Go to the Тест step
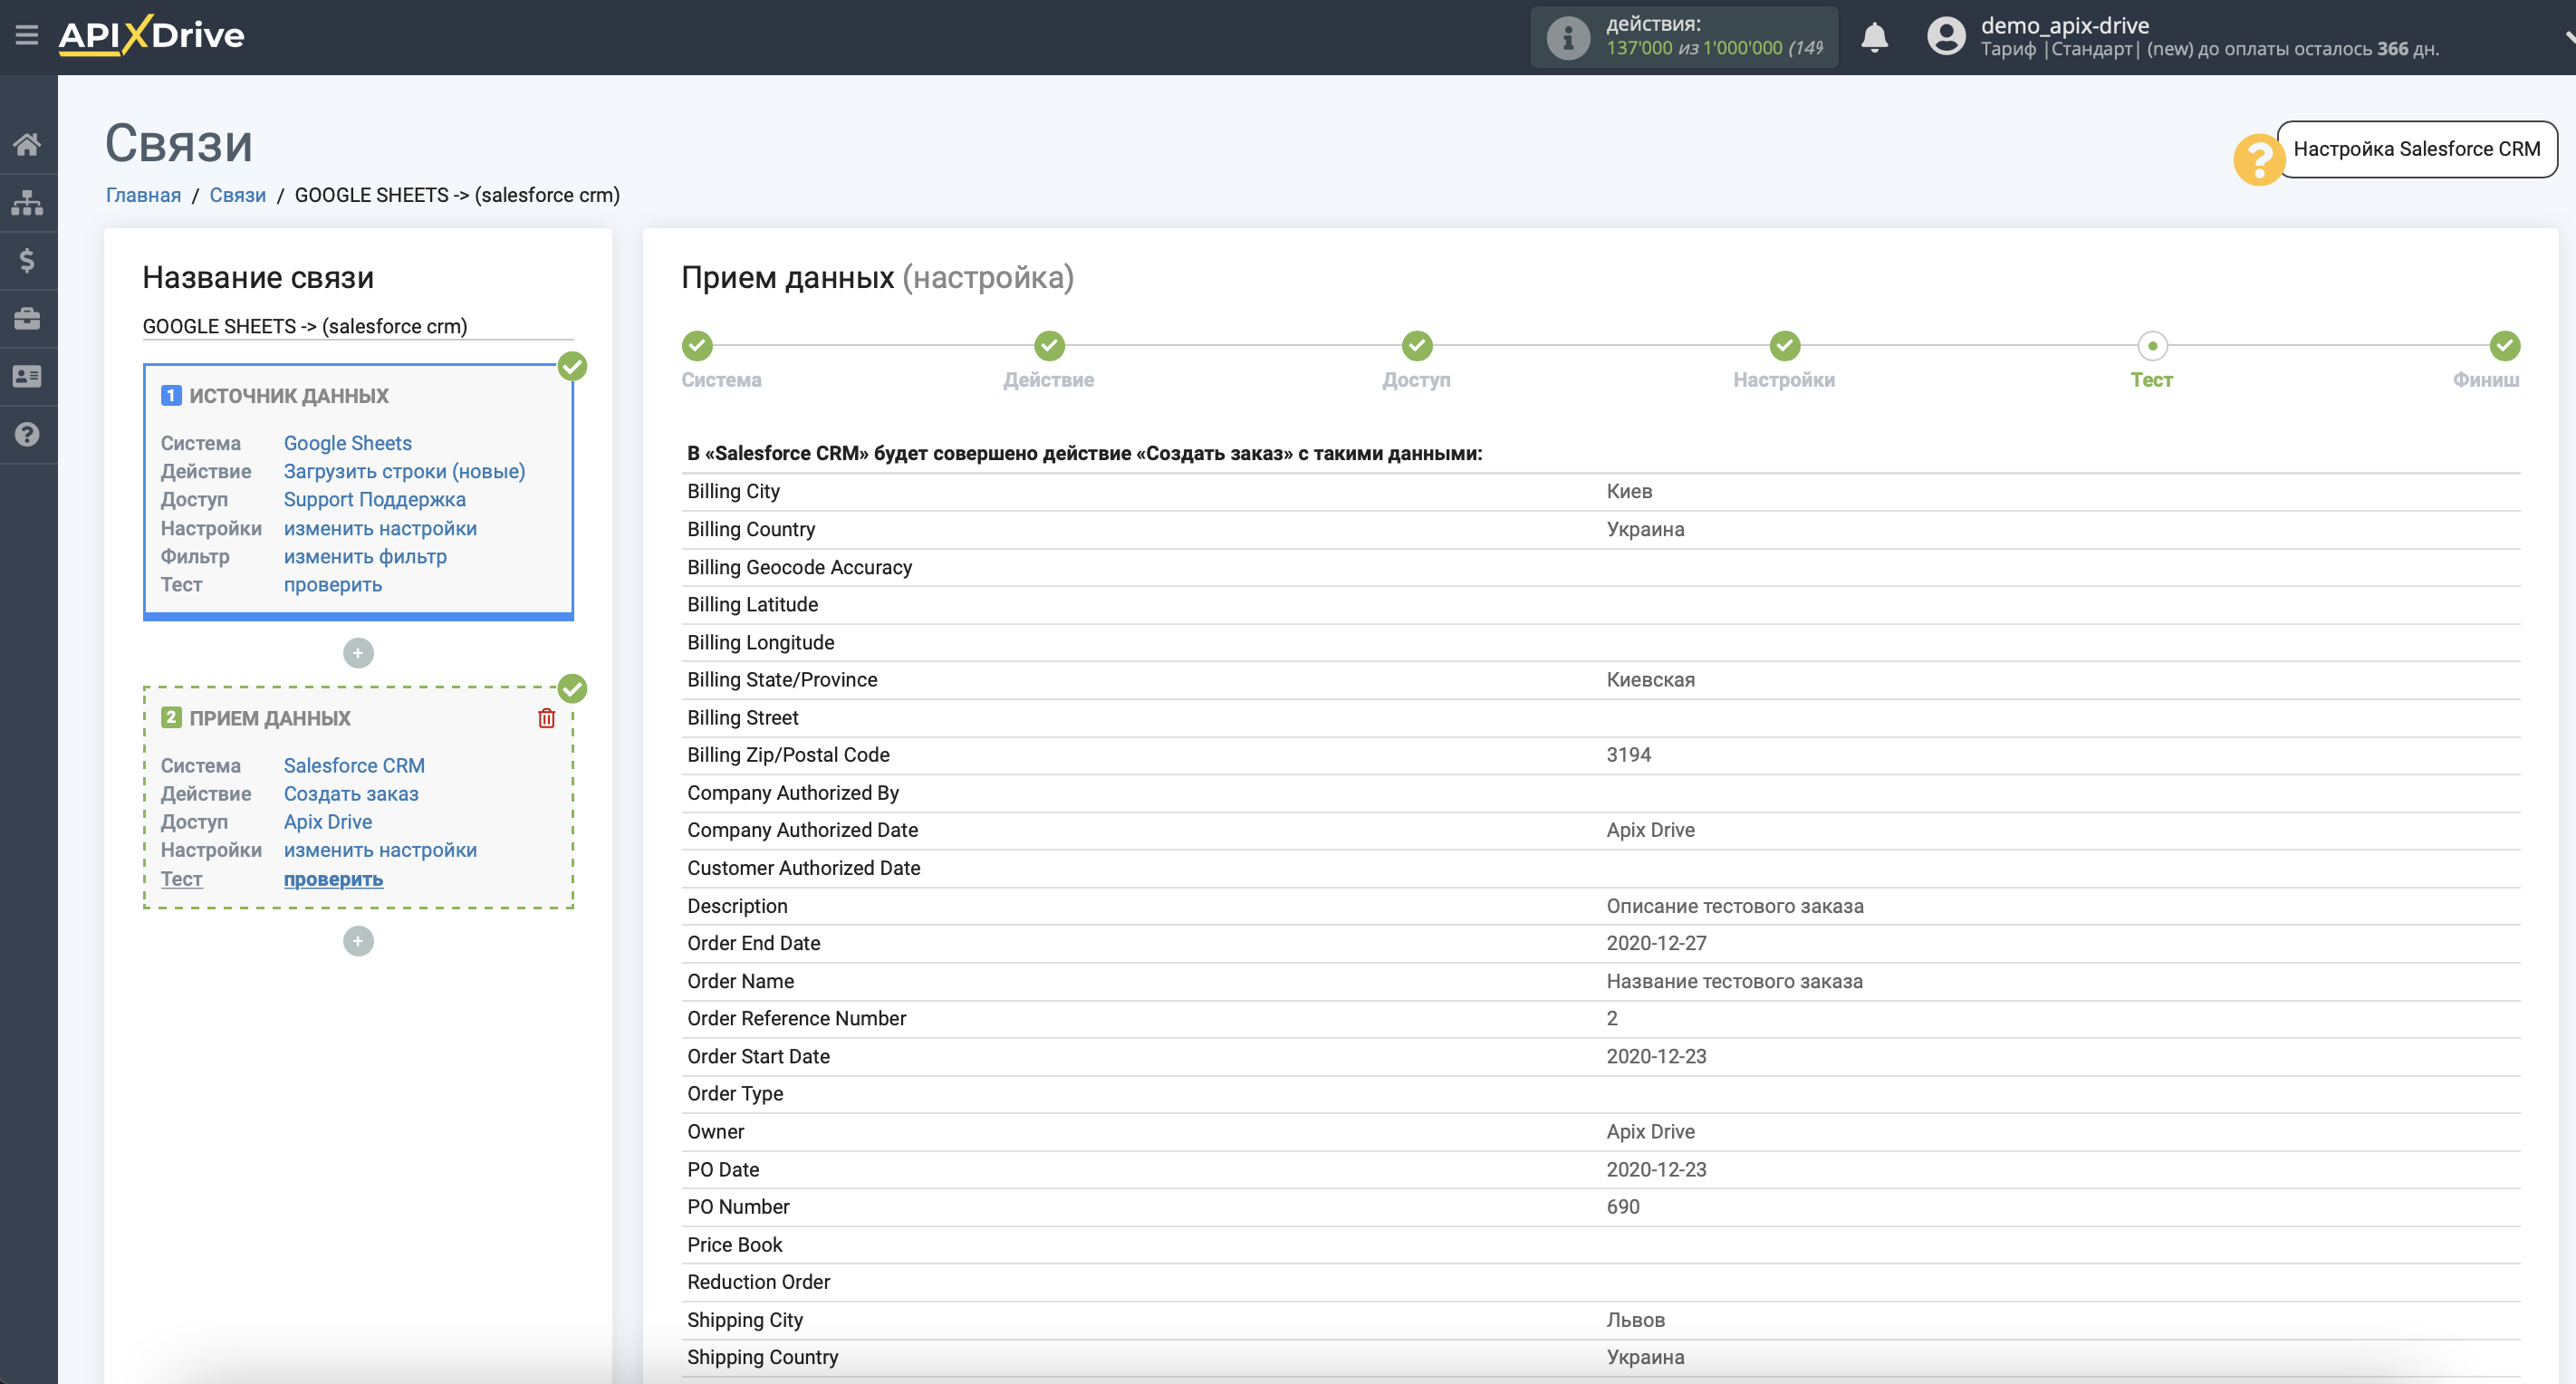The width and height of the screenshot is (2576, 1384). (x=2152, y=345)
